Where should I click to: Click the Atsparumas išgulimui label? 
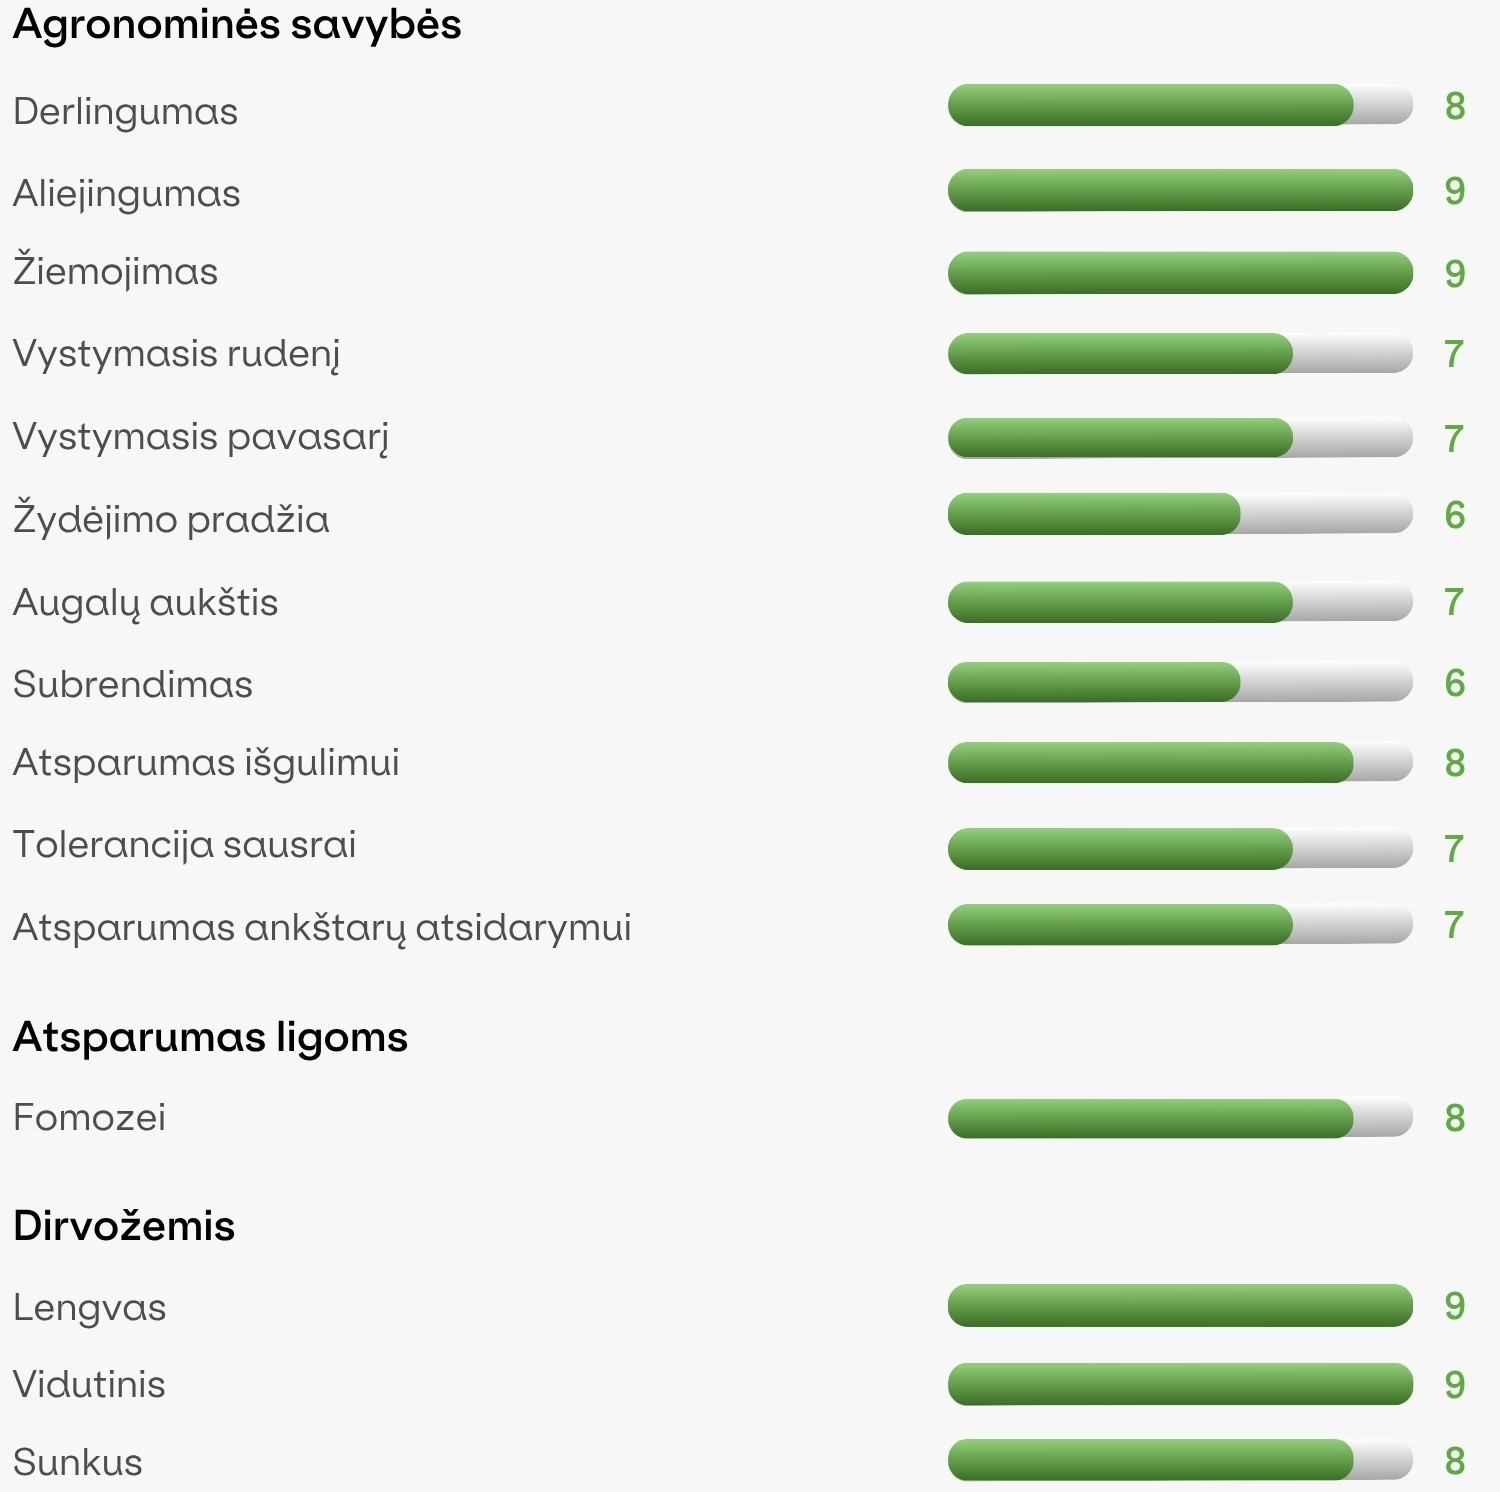click(206, 763)
